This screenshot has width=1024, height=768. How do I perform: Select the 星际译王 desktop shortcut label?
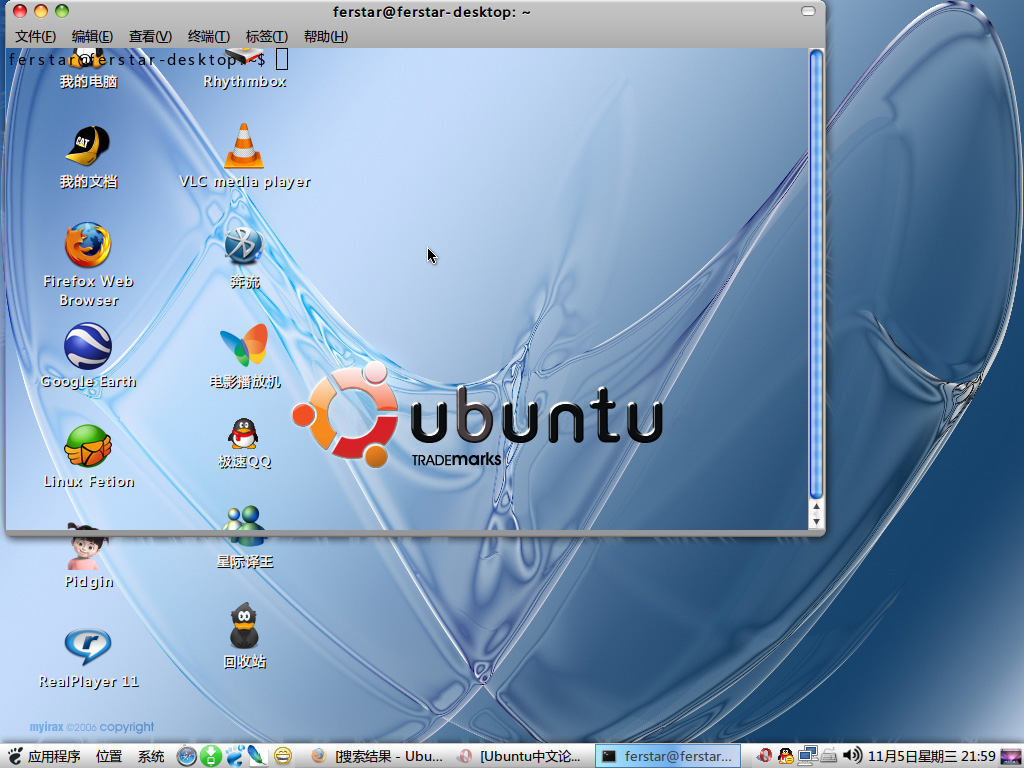tap(245, 562)
